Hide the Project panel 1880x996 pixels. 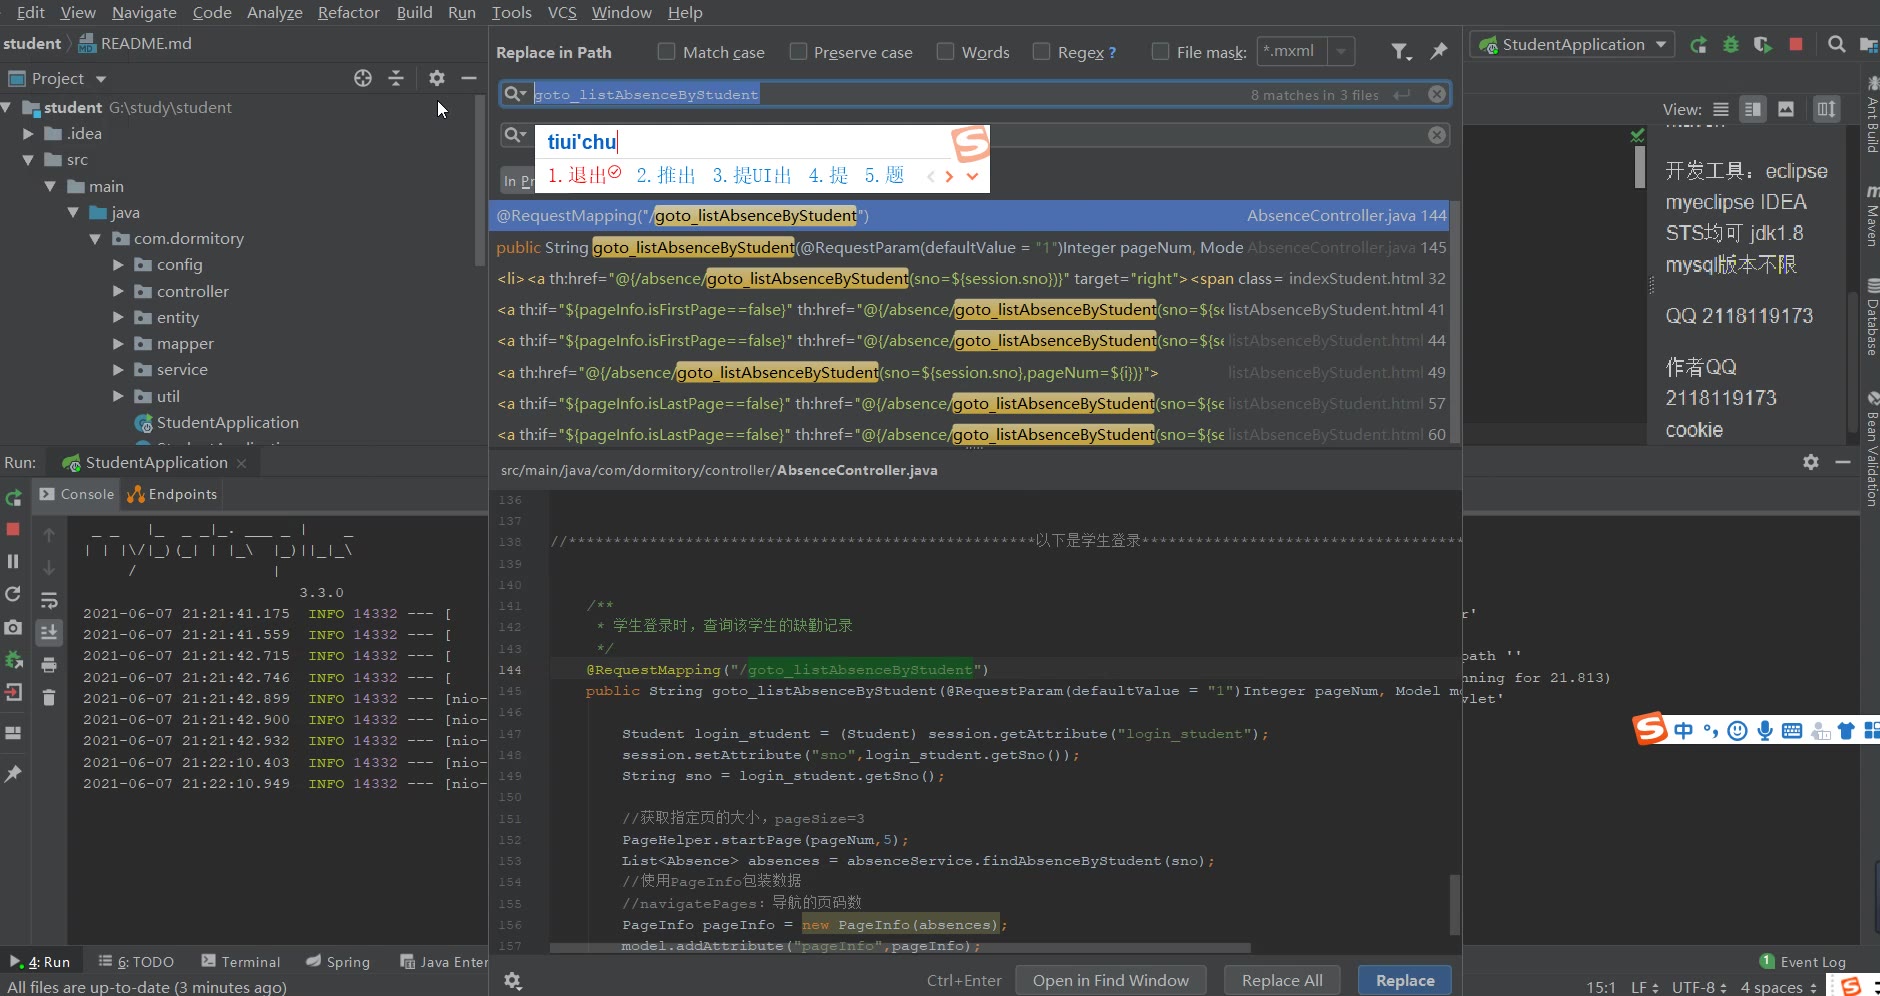(469, 78)
